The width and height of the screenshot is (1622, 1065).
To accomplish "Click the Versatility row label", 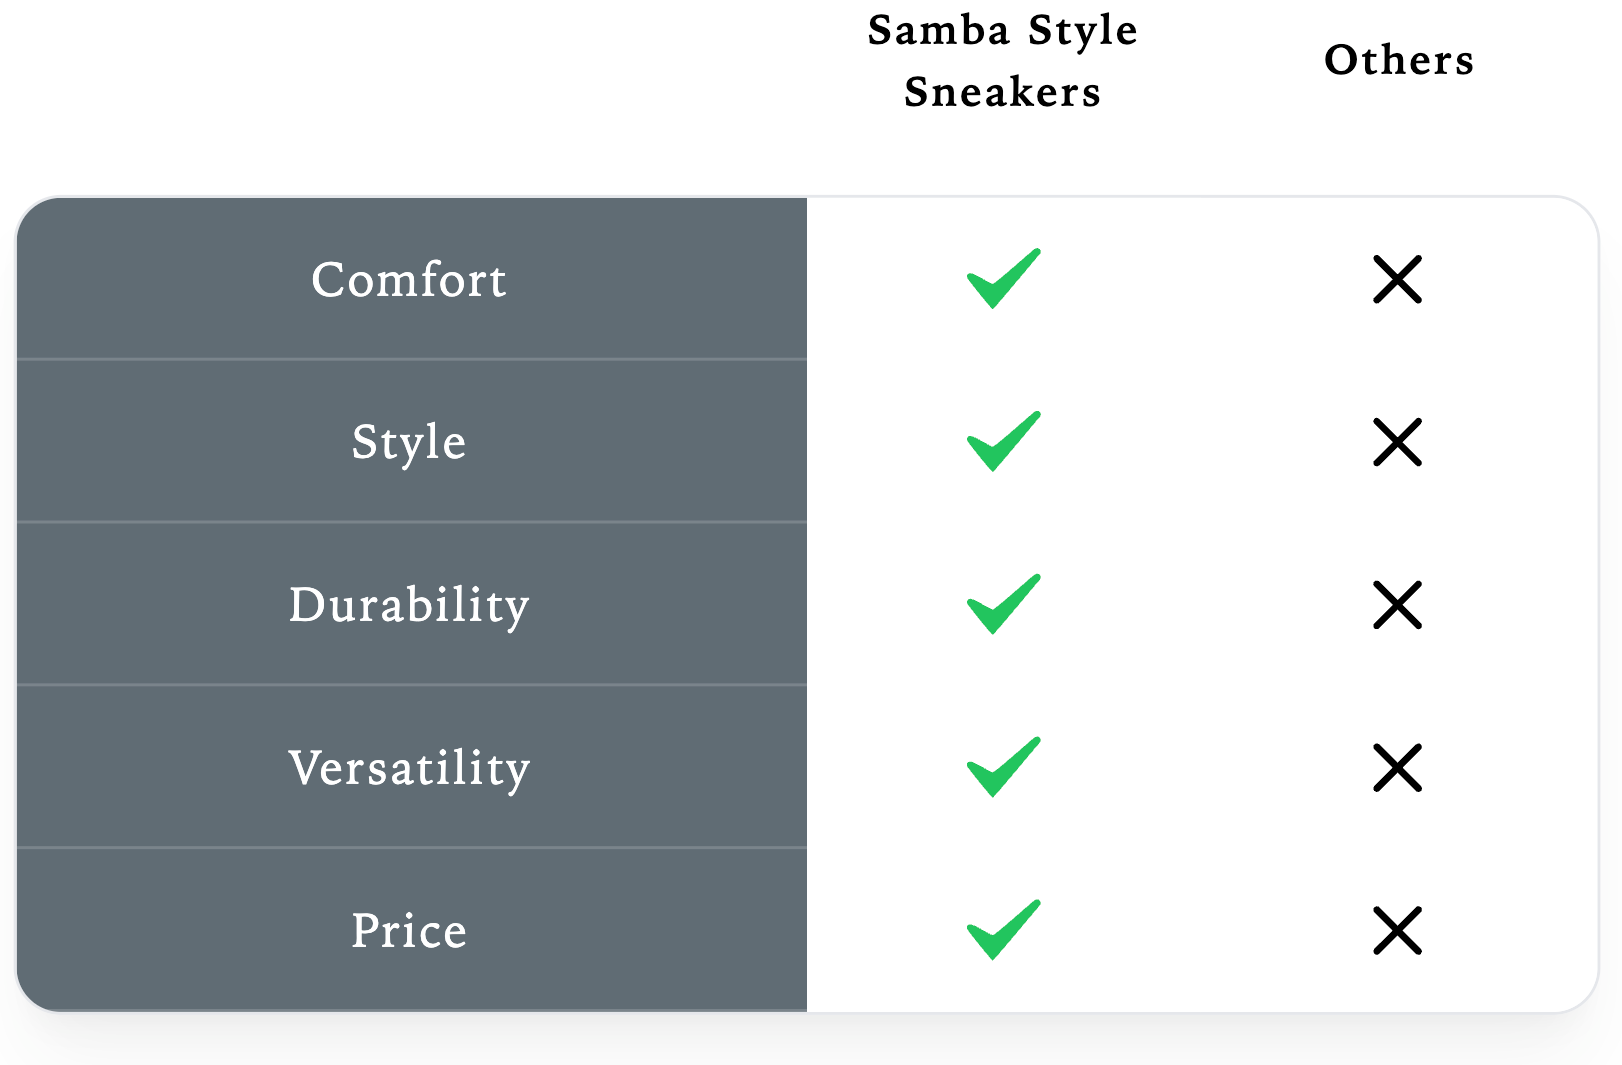I will (409, 769).
